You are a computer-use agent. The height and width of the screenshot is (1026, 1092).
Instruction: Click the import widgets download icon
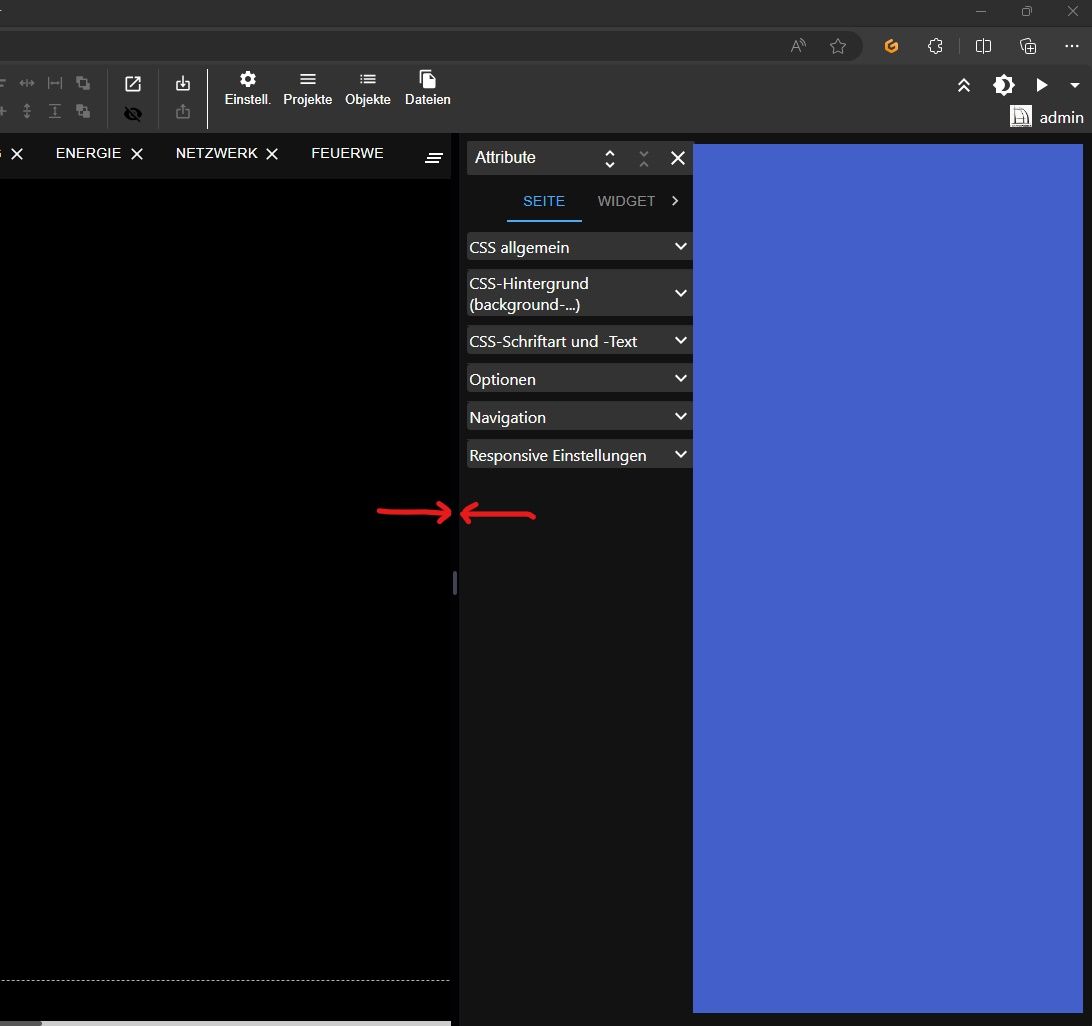pyautogui.click(x=182, y=84)
